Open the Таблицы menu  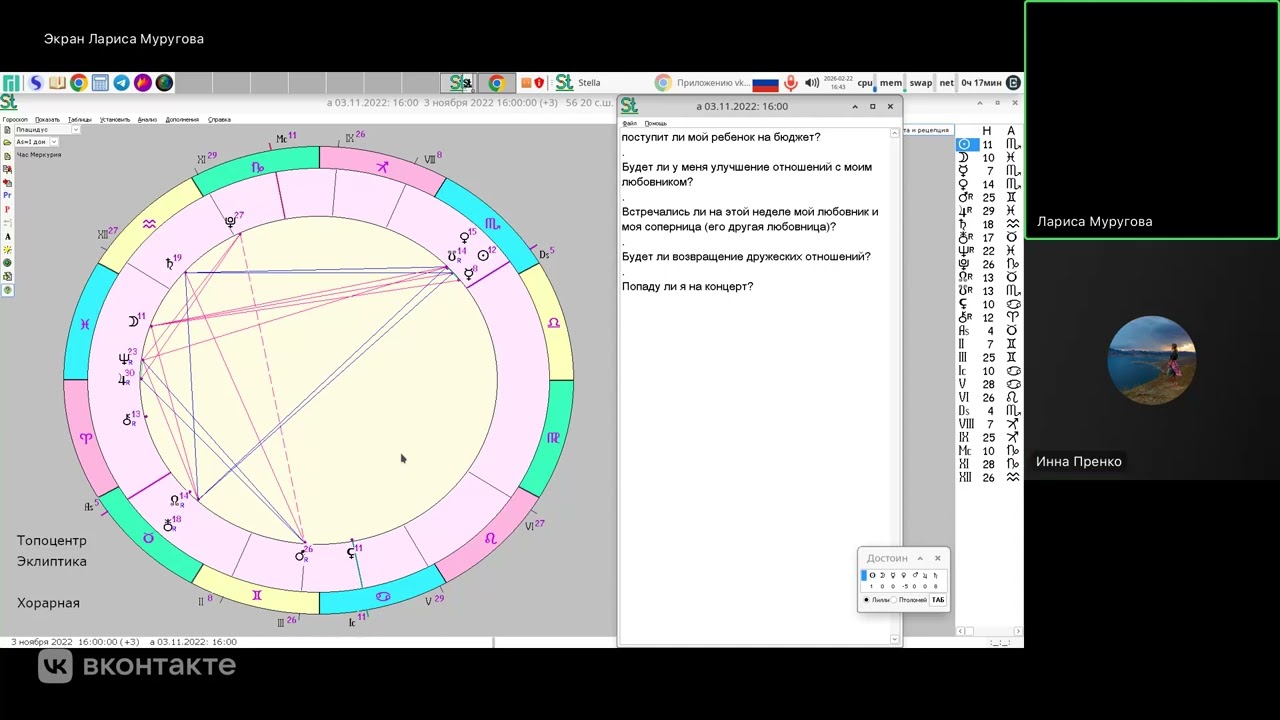tap(80, 119)
